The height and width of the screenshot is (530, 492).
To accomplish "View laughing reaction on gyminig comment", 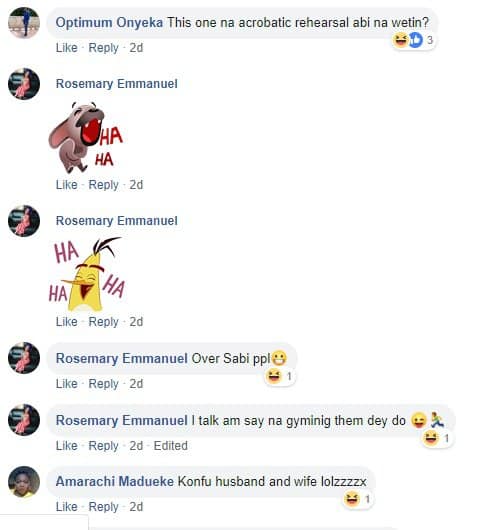I will [437, 438].
